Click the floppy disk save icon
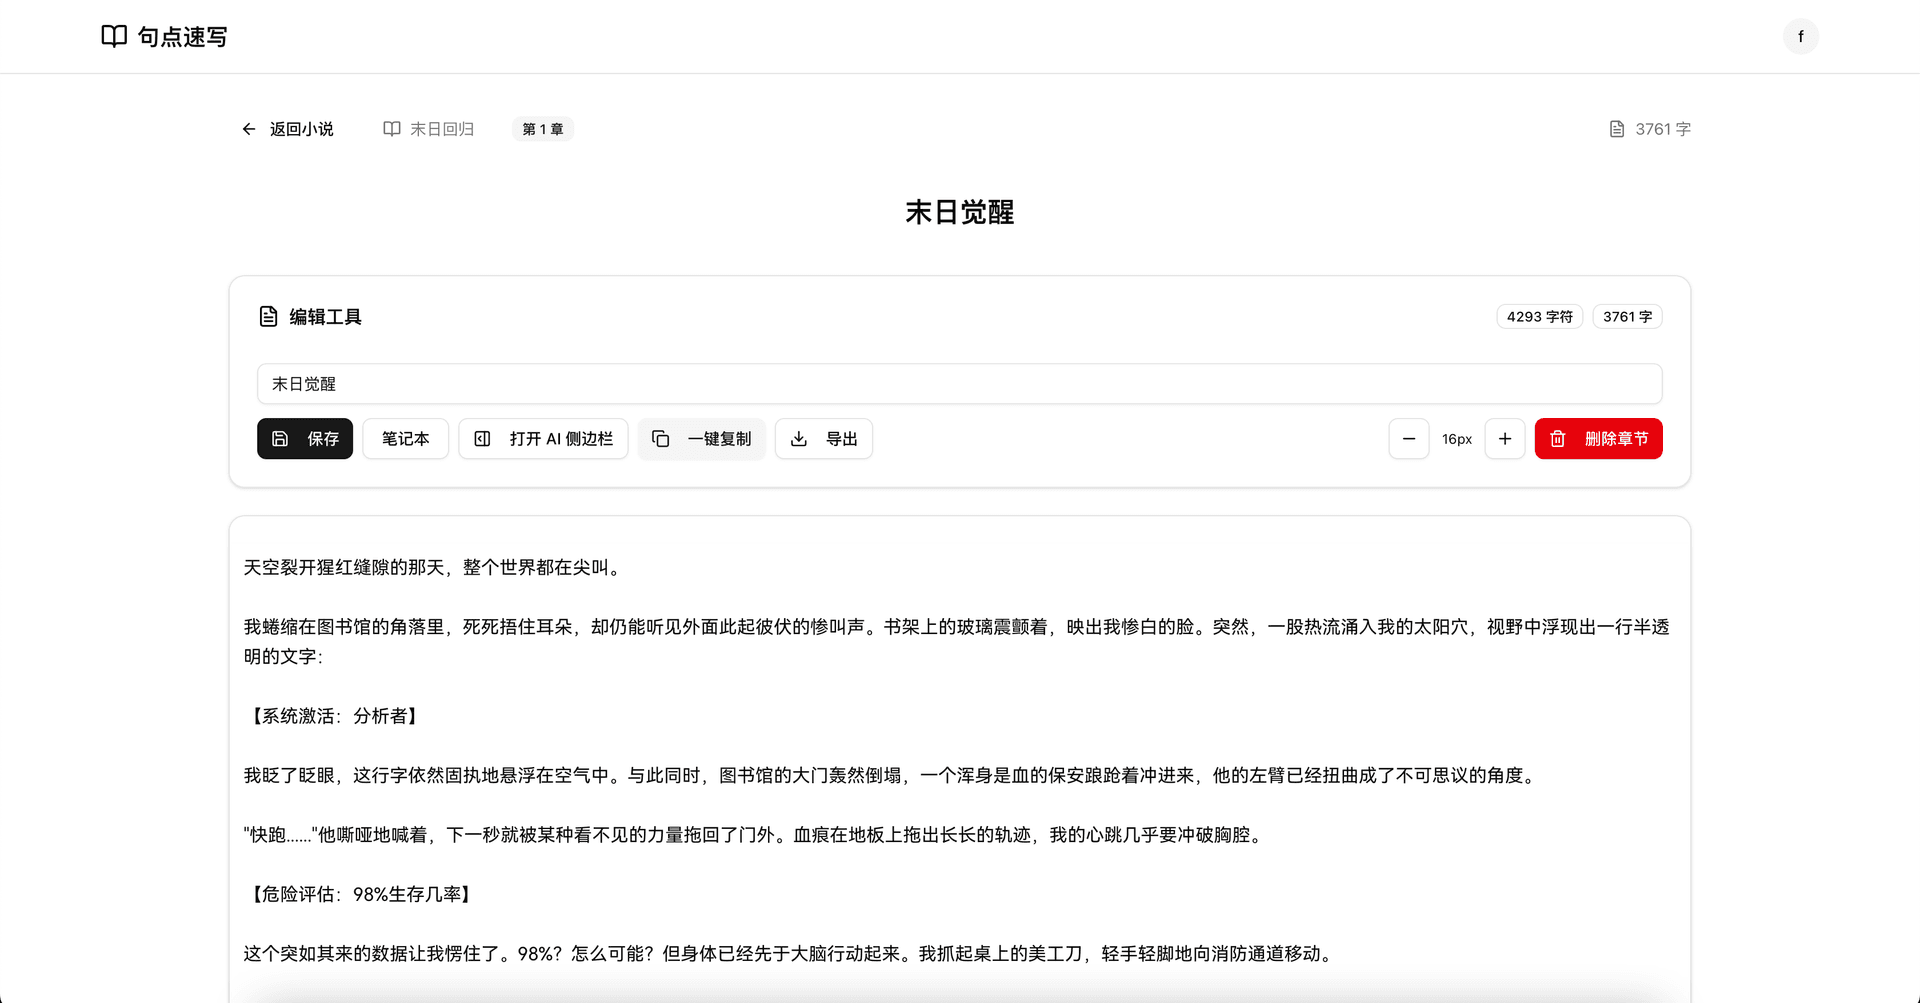This screenshot has width=1920, height=1003. pos(281,439)
